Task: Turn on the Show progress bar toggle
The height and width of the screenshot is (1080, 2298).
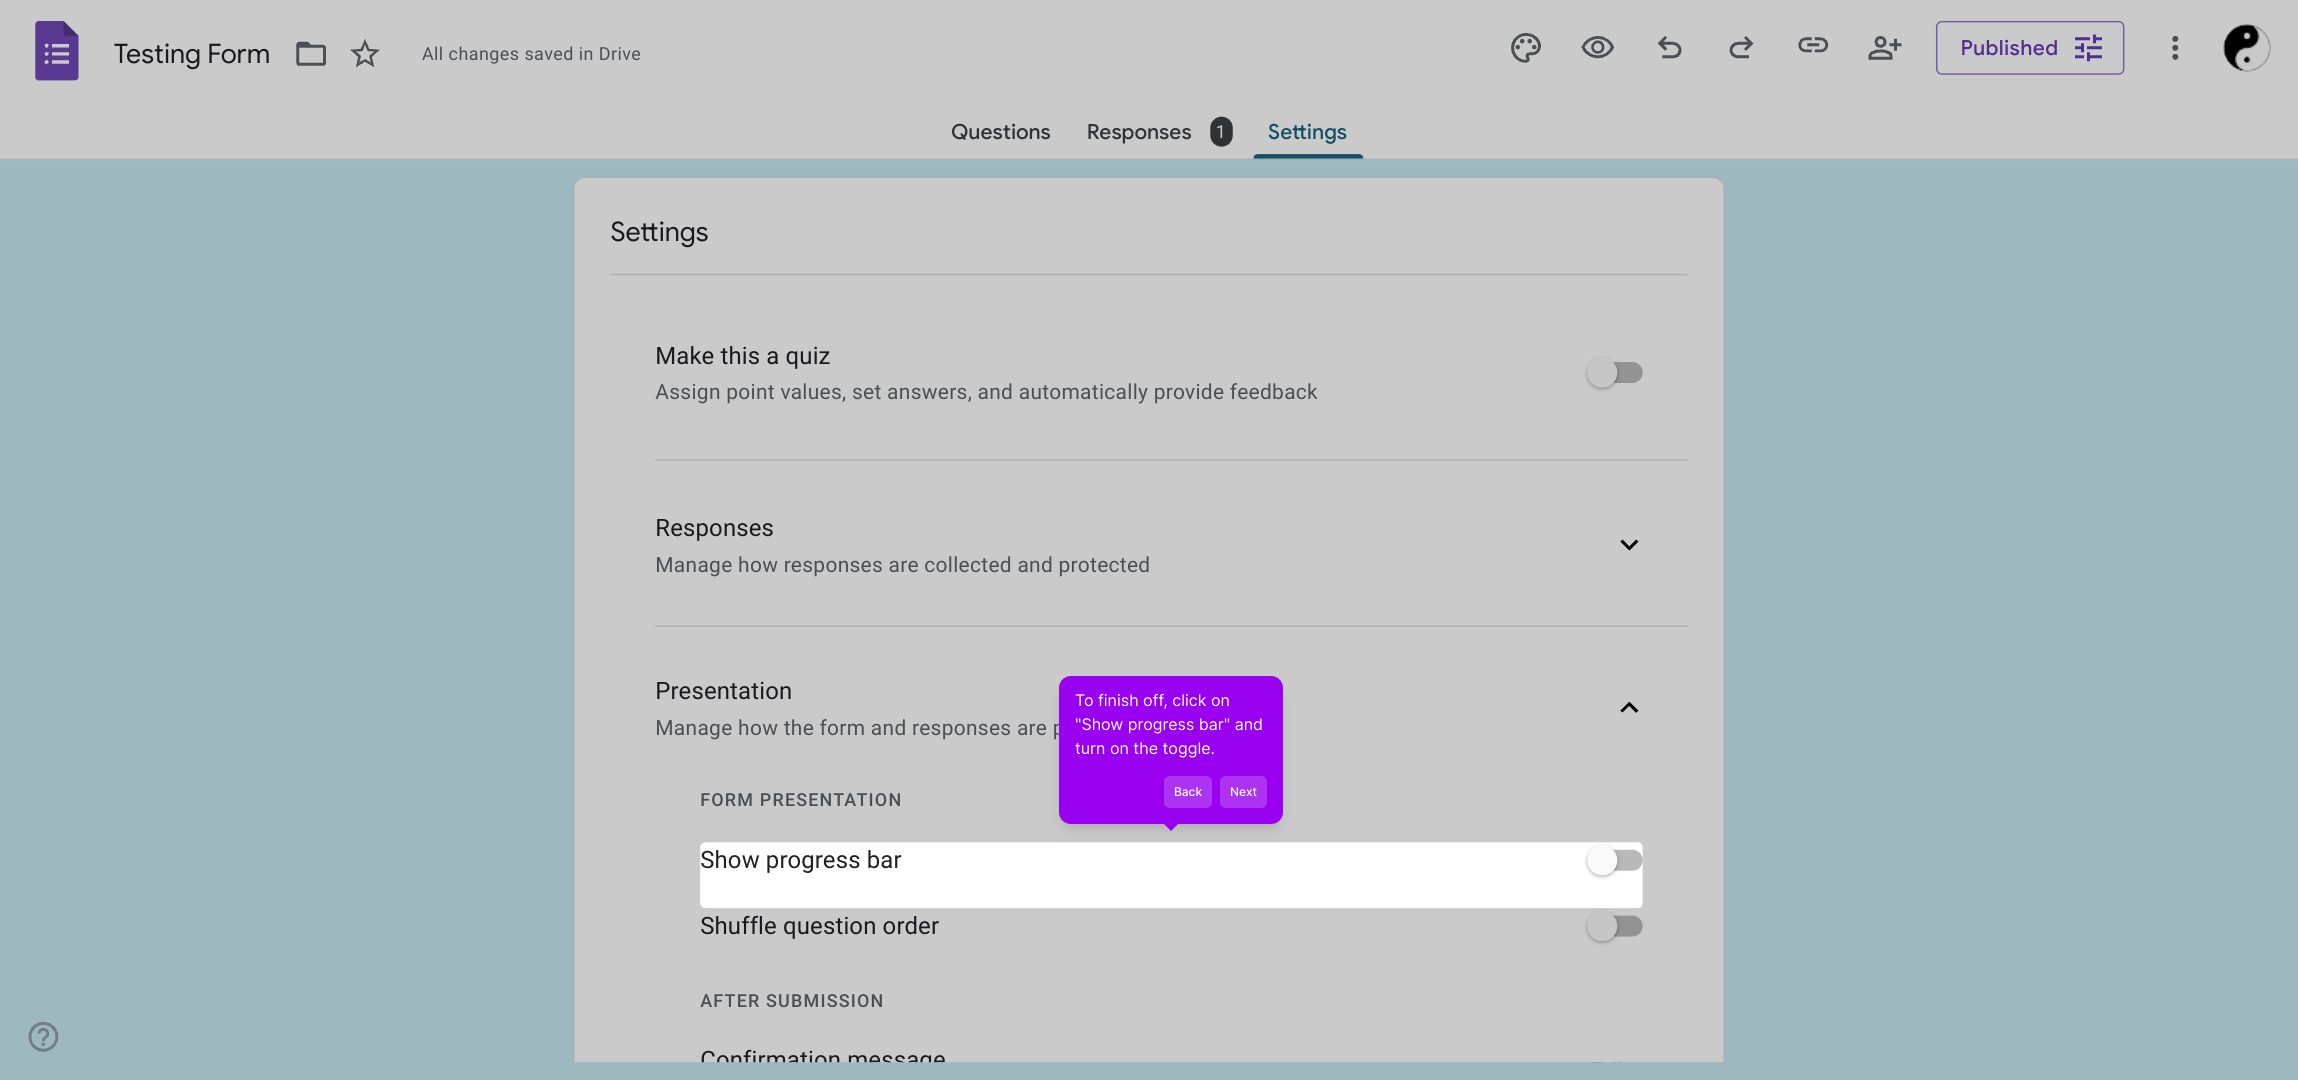Action: click(1614, 861)
